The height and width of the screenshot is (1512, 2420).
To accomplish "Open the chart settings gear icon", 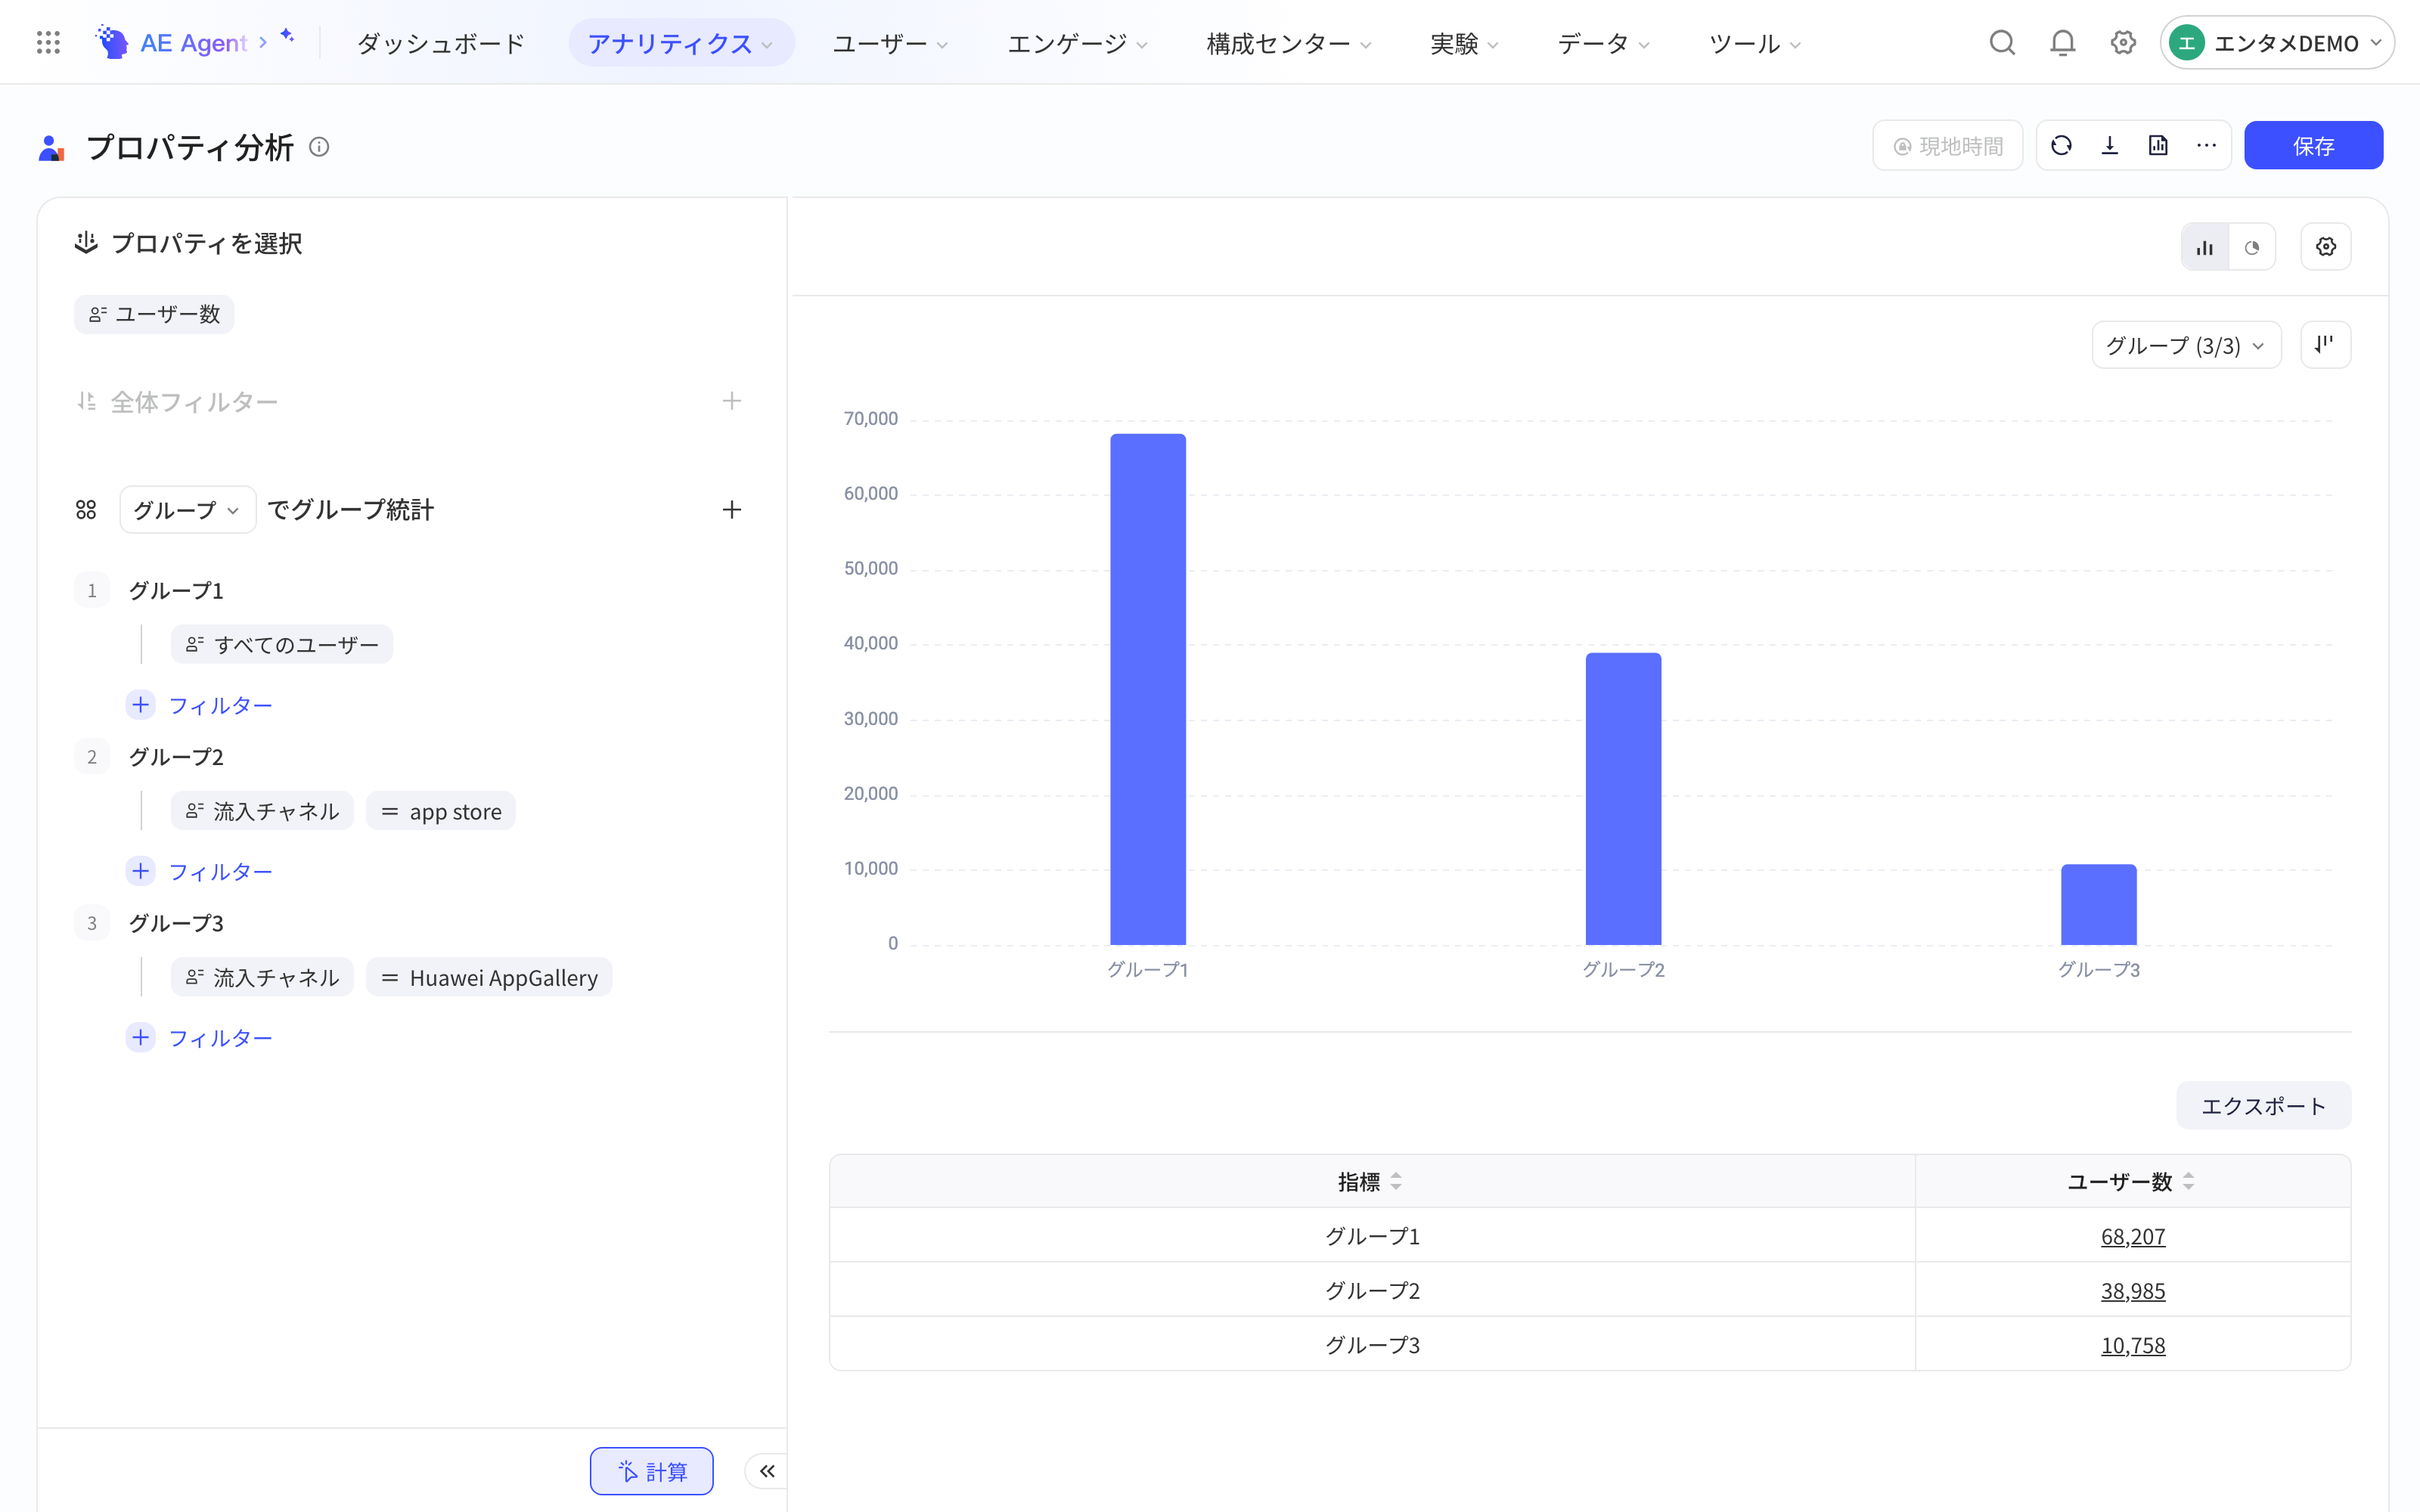I will tap(2326, 247).
